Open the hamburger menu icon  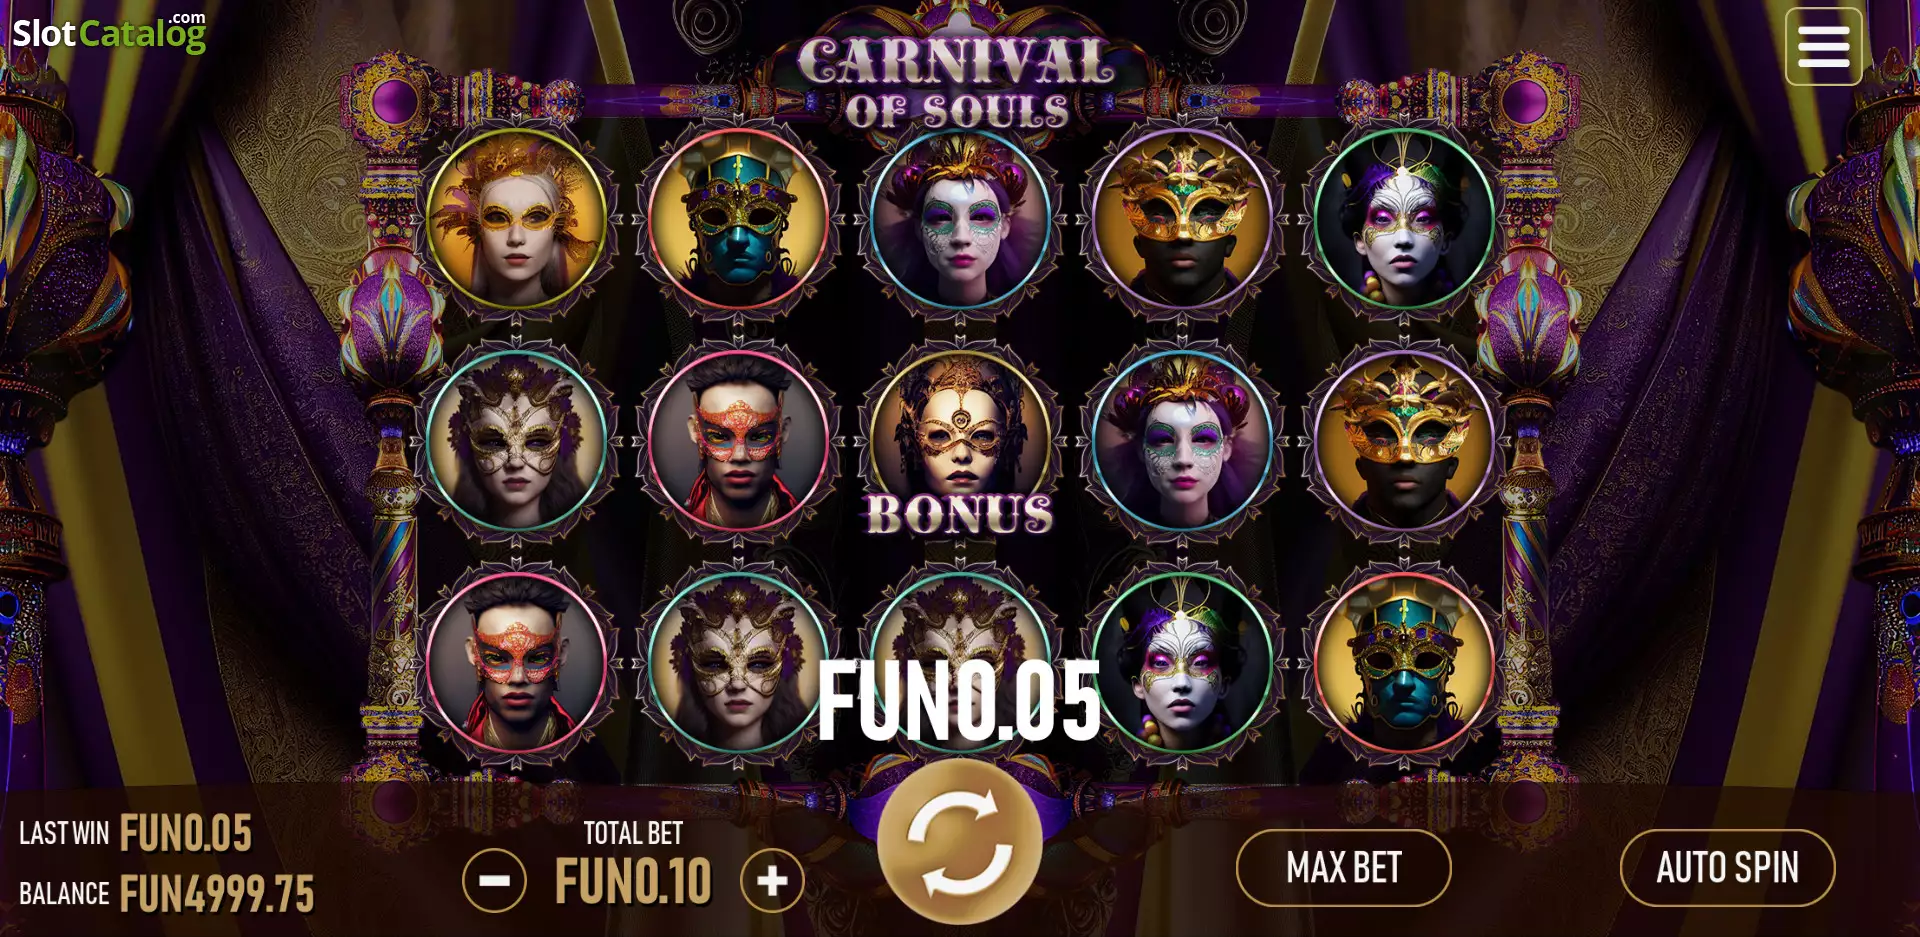(x=1823, y=46)
